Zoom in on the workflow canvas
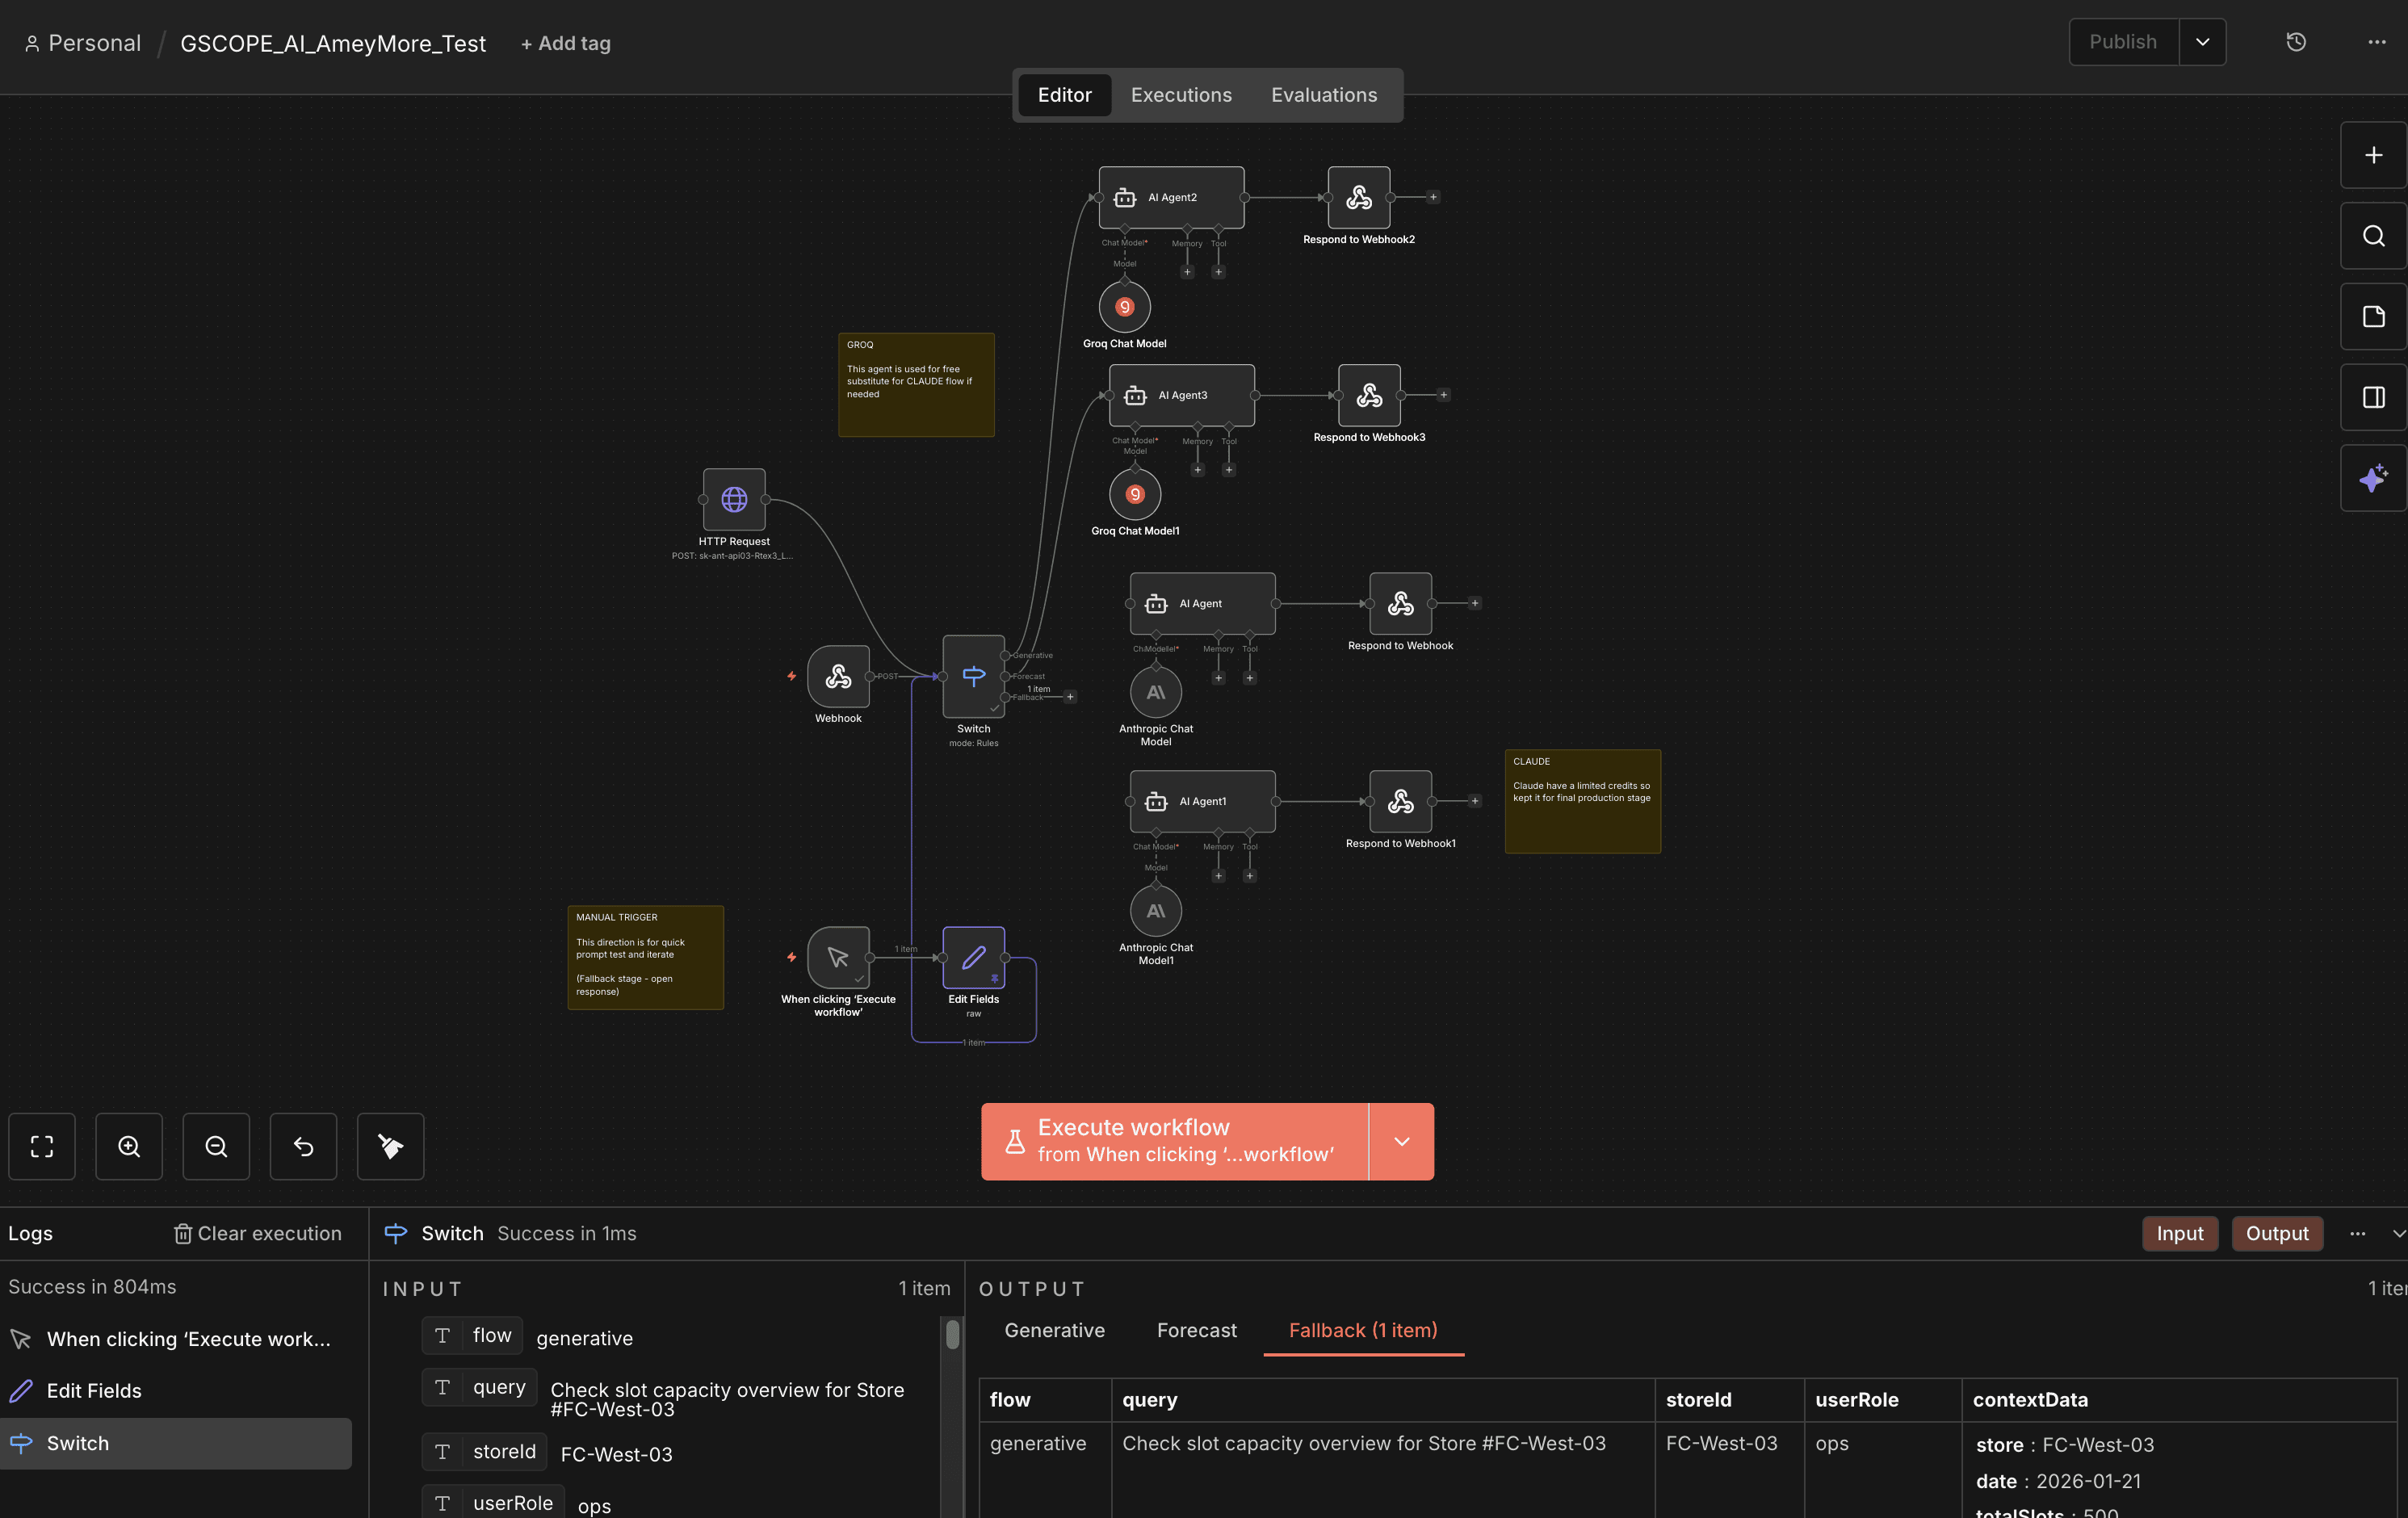Viewport: 2408px width, 1518px height. (x=129, y=1146)
